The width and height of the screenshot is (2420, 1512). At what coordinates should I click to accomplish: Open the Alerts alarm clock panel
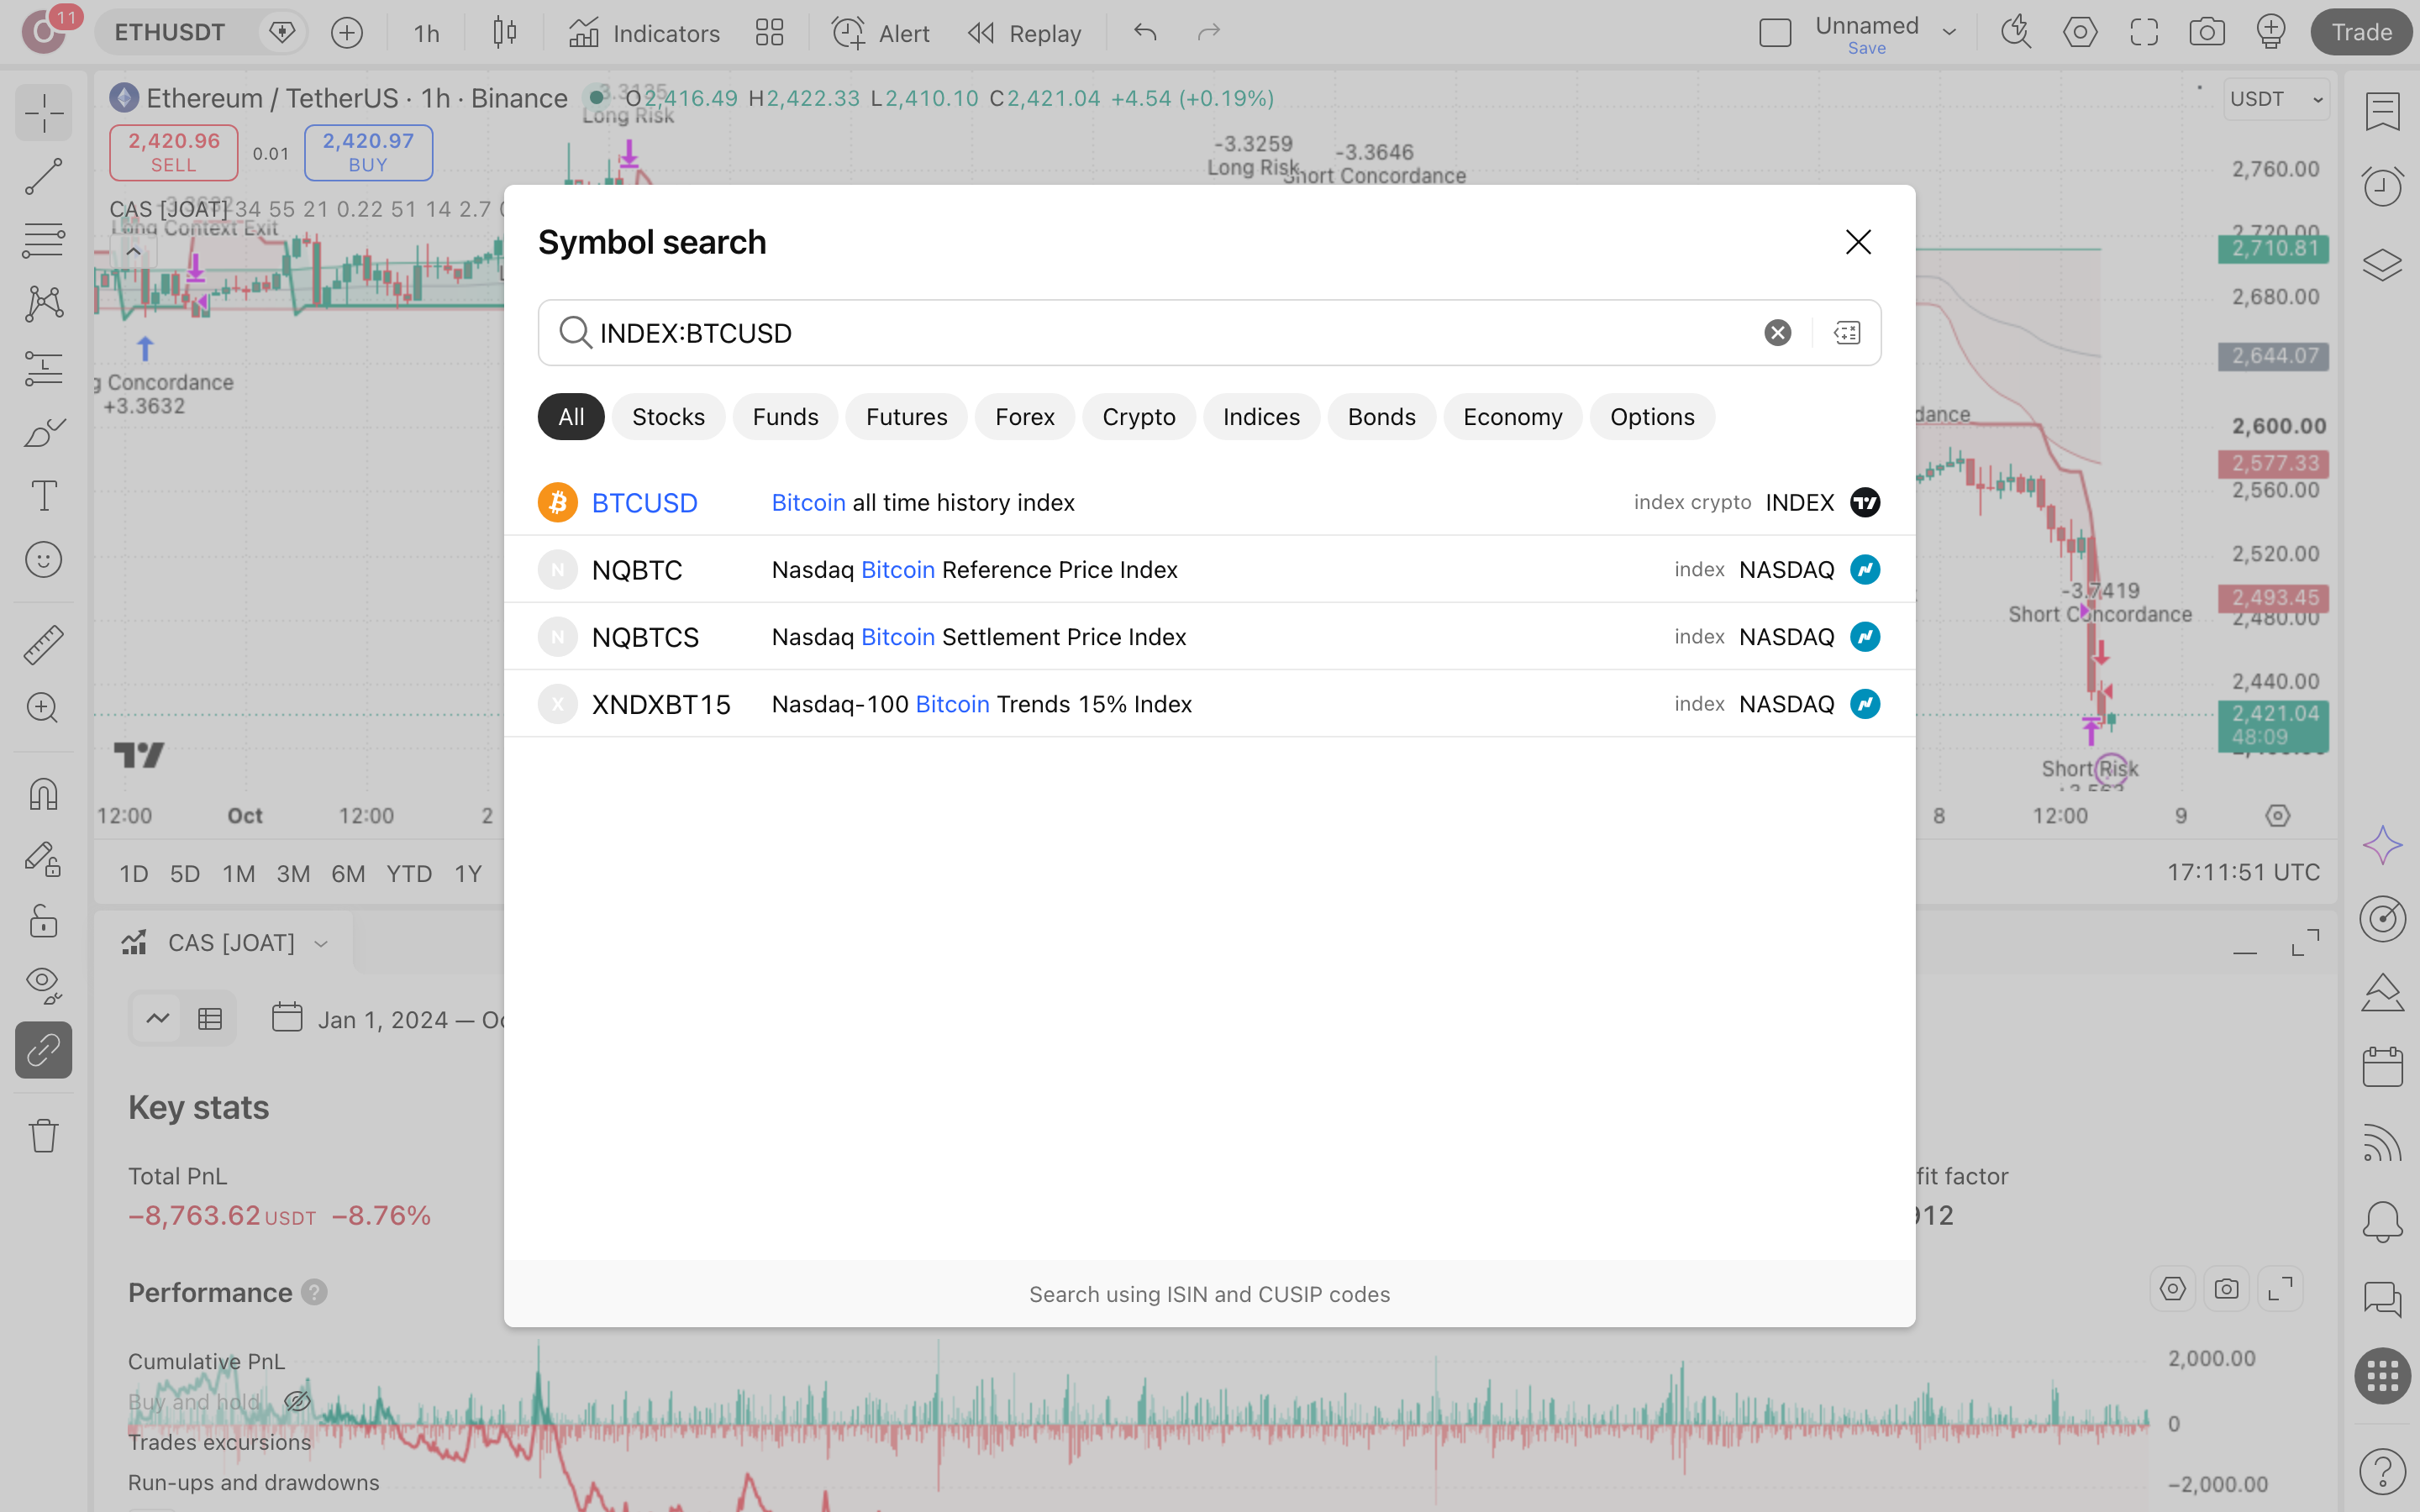[x=2382, y=186]
